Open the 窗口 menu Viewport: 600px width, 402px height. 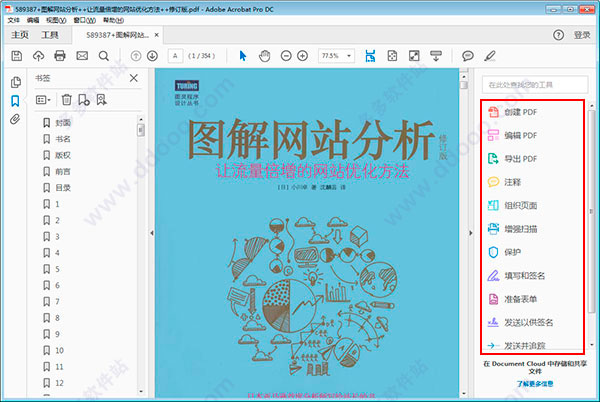[85, 20]
